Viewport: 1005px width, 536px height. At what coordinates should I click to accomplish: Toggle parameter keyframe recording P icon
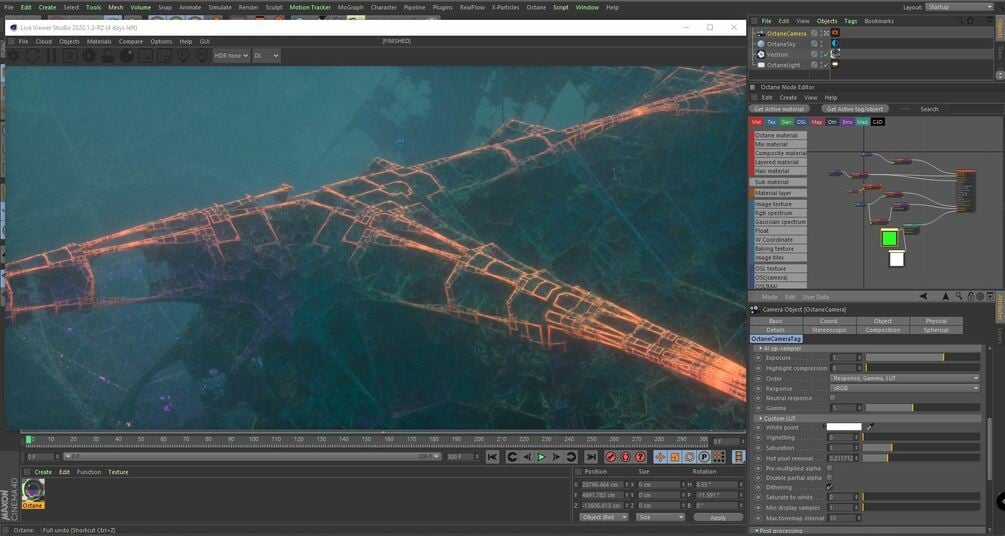point(704,456)
